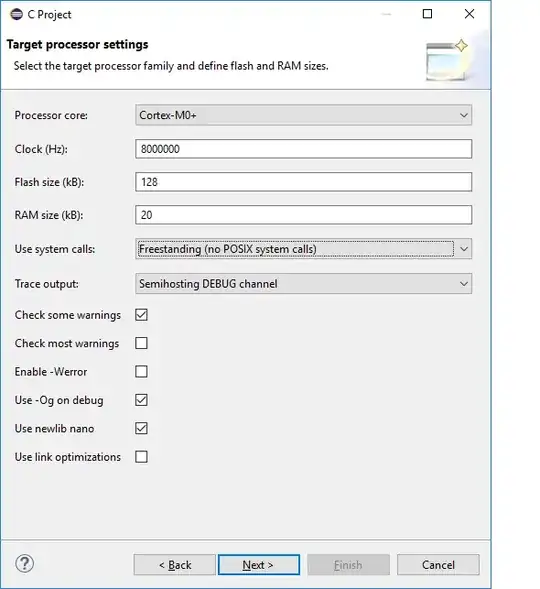Screen dimensions: 540x589
Task: Enable the Check most warnings checkbox
Action: (141, 343)
